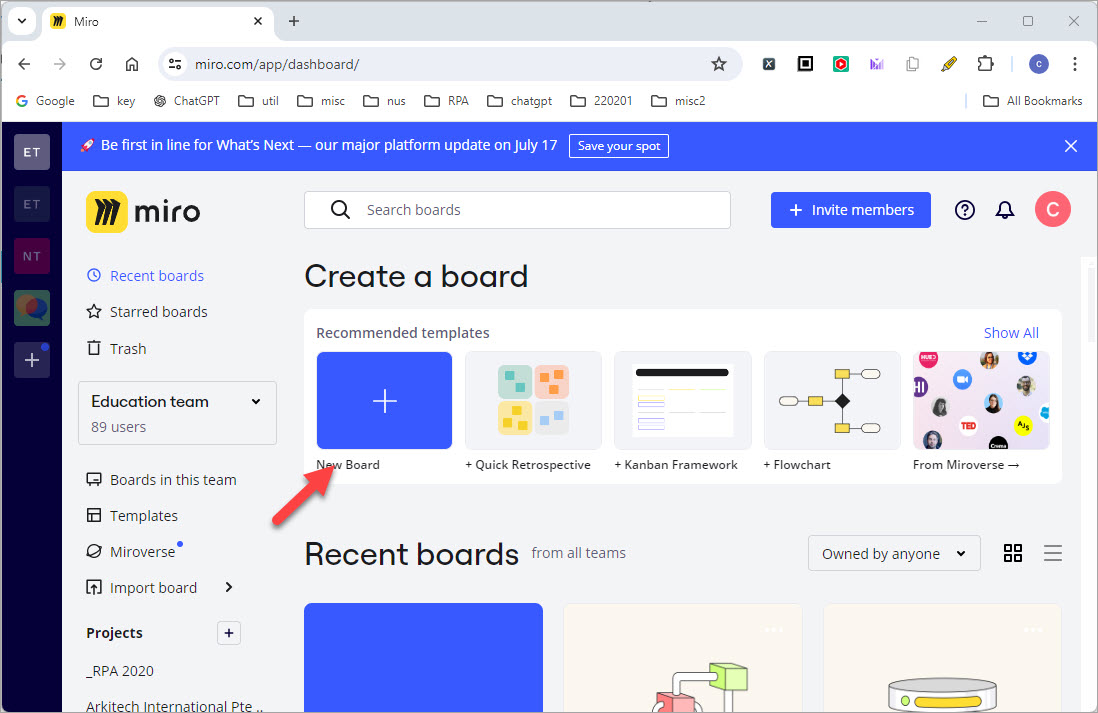Click the browser address bar URL
Screen dimensions: 1098x713
pyautogui.click(x=277, y=64)
